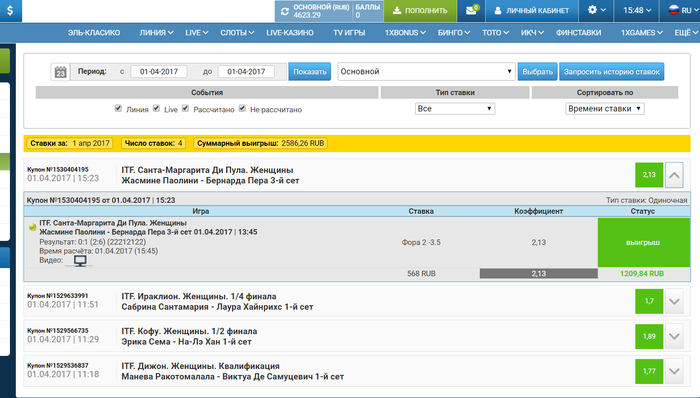
Task: Click the Выбрать button
Action: coord(538,71)
